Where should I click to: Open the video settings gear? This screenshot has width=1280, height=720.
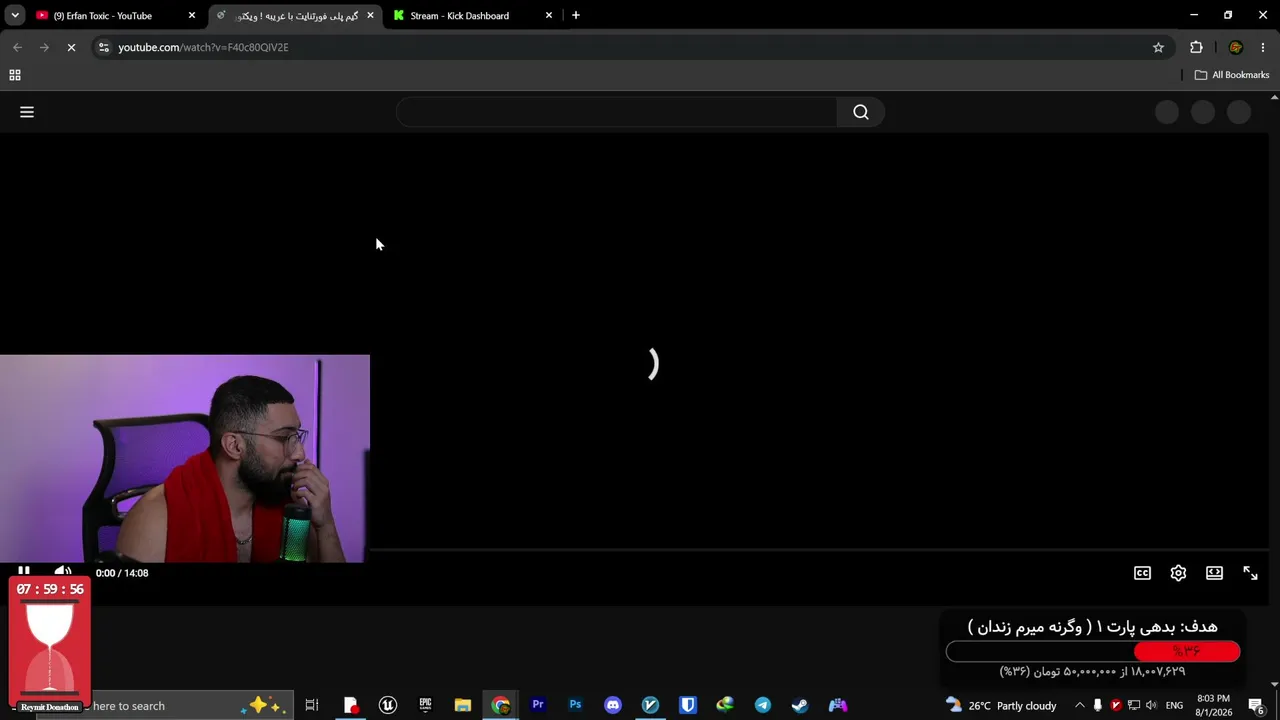click(1178, 573)
